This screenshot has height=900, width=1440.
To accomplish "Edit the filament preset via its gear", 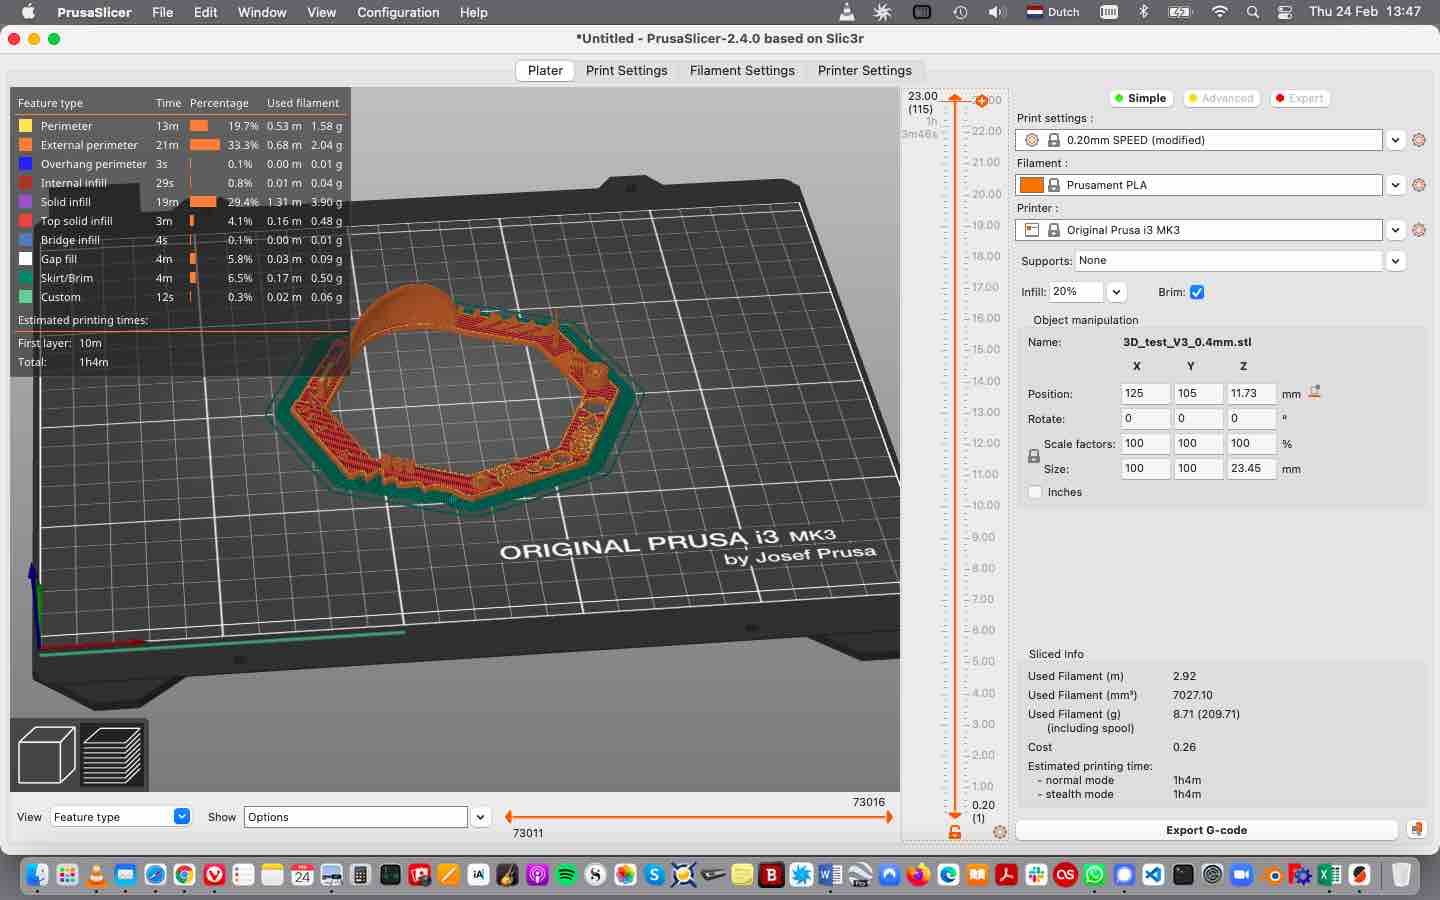I will pyautogui.click(x=1419, y=185).
